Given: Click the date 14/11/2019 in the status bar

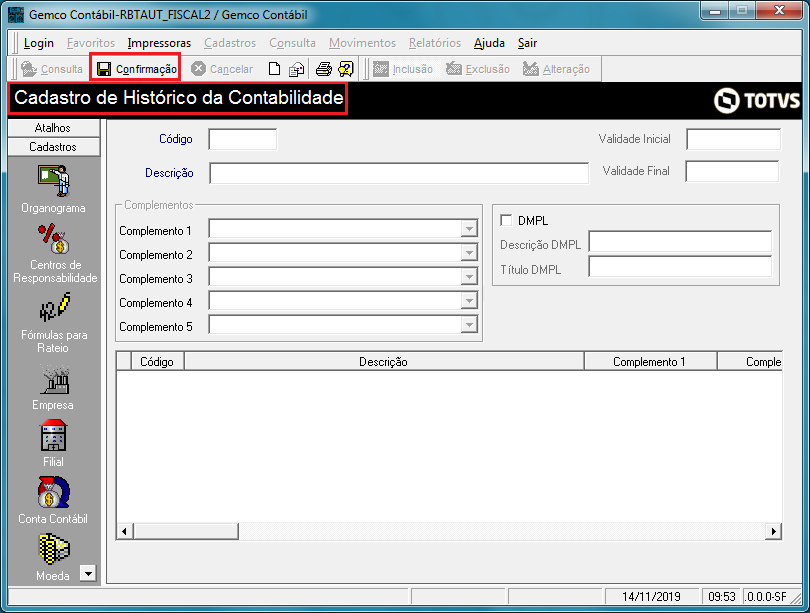Looking at the screenshot, I should pyautogui.click(x=651, y=596).
